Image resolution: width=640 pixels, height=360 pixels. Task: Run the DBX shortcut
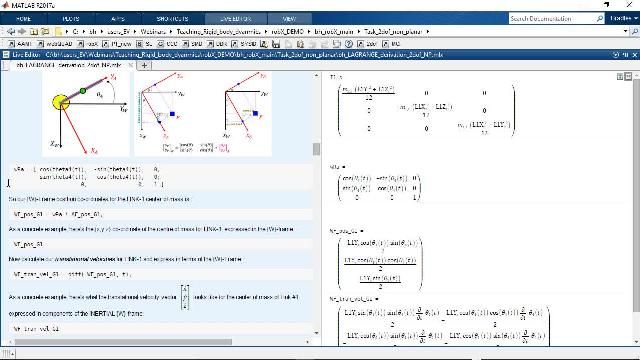pos(217,44)
